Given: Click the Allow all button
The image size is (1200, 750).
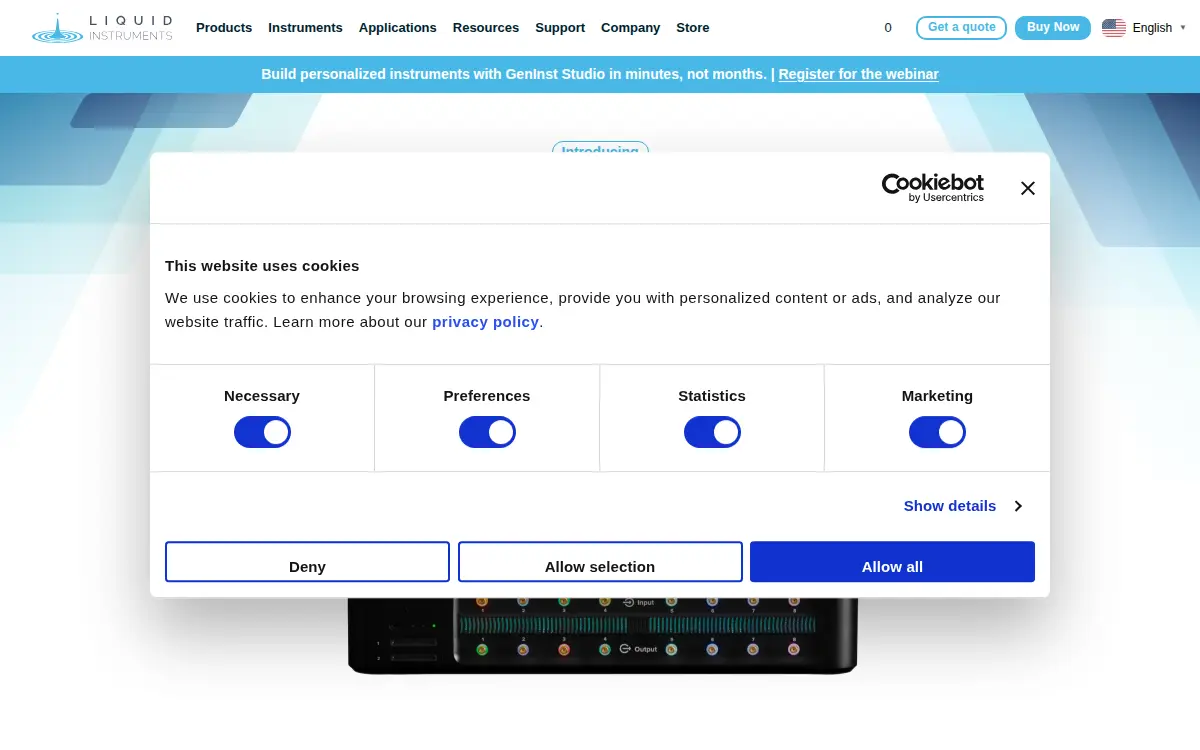Looking at the screenshot, I should point(892,562).
